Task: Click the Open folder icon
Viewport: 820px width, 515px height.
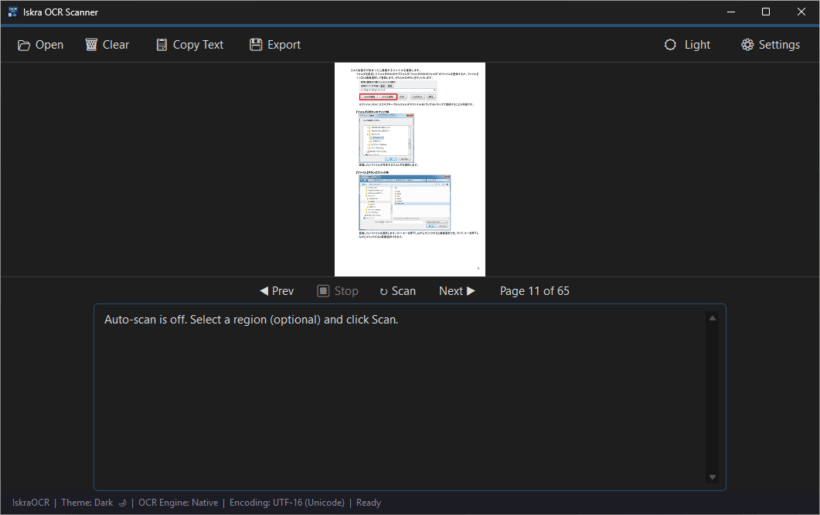Action: coord(24,45)
